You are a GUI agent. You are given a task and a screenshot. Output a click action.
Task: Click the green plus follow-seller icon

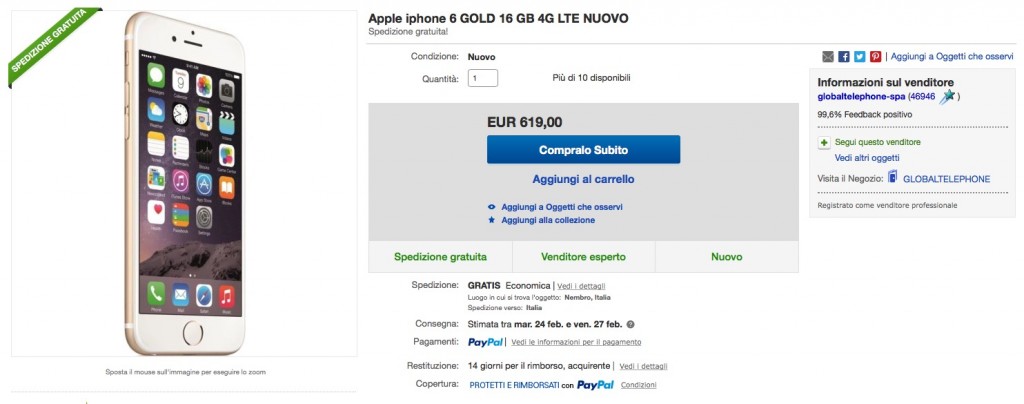tap(824, 142)
